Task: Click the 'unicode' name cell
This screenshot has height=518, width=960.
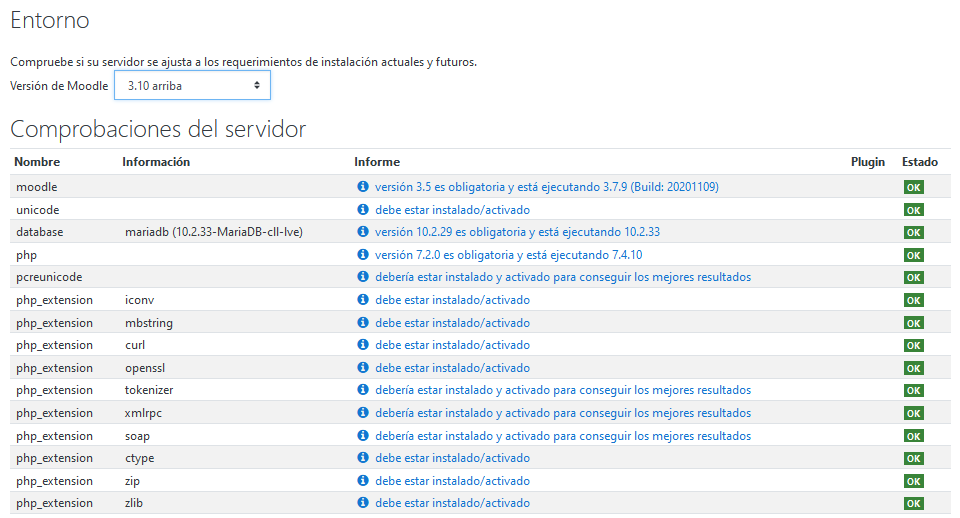Action: pyautogui.click(x=37, y=209)
